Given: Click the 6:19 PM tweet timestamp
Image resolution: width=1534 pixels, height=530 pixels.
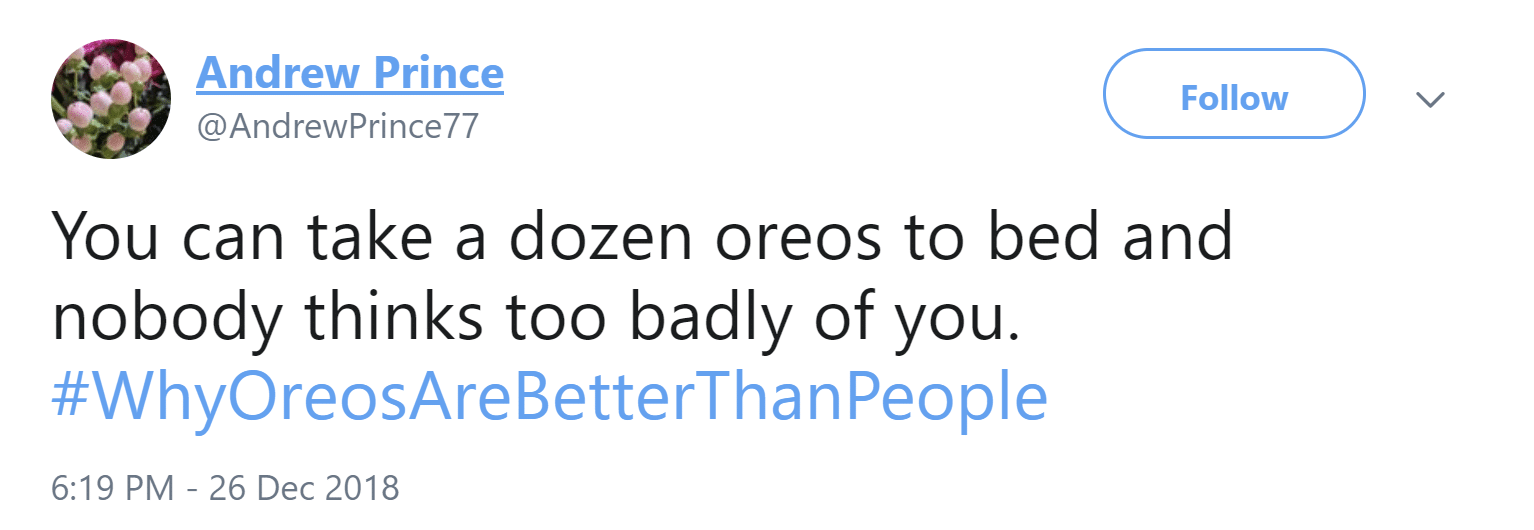Looking at the screenshot, I should [x=112, y=488].
